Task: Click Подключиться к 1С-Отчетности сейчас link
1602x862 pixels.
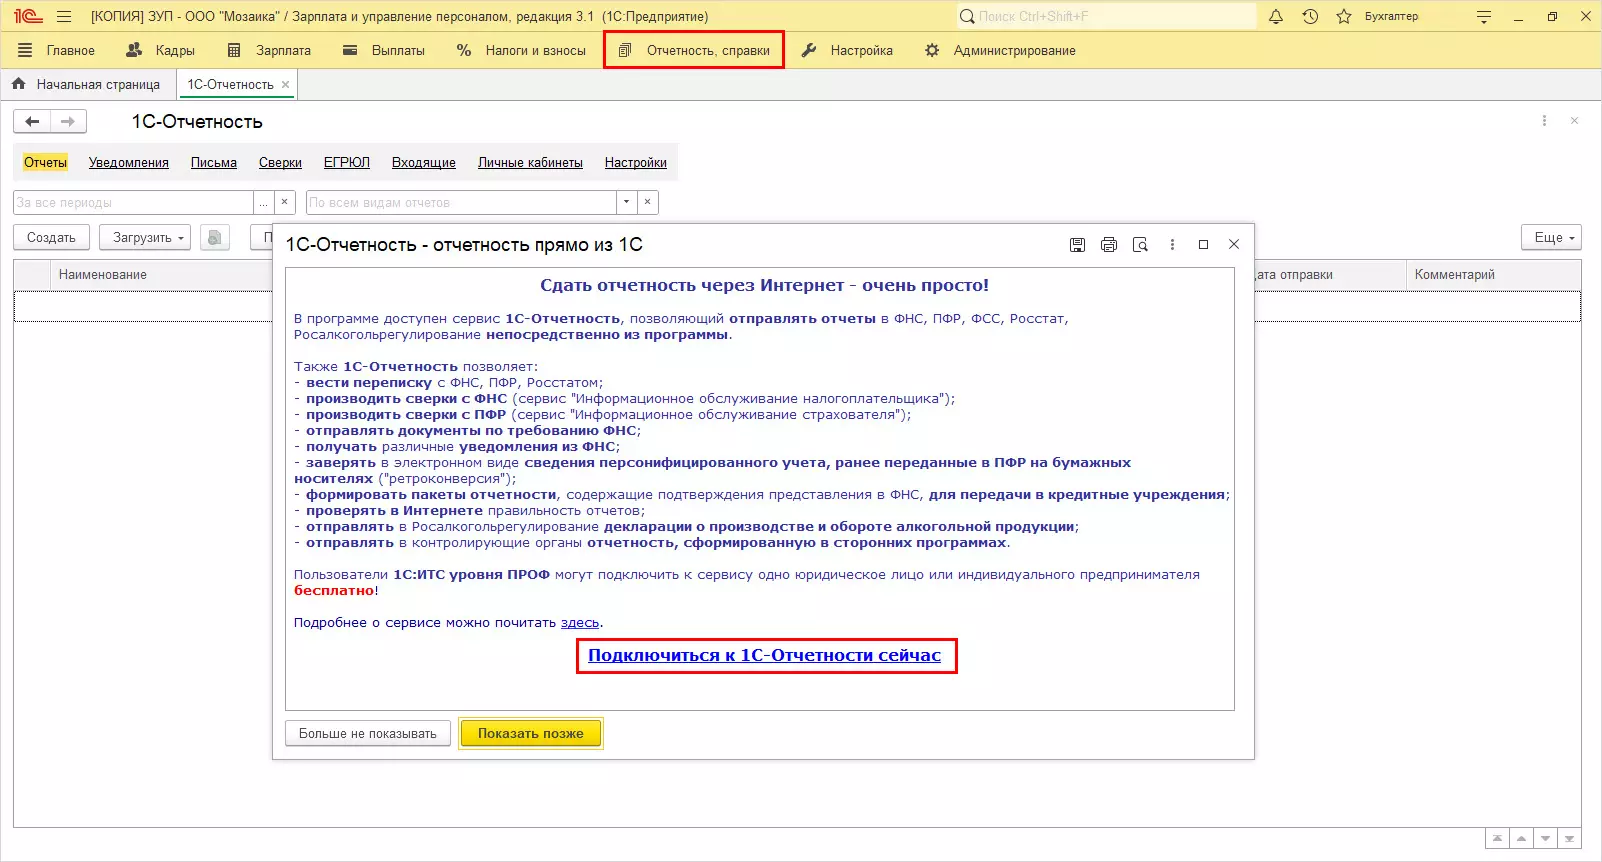Action: click(x=764, y=655)
